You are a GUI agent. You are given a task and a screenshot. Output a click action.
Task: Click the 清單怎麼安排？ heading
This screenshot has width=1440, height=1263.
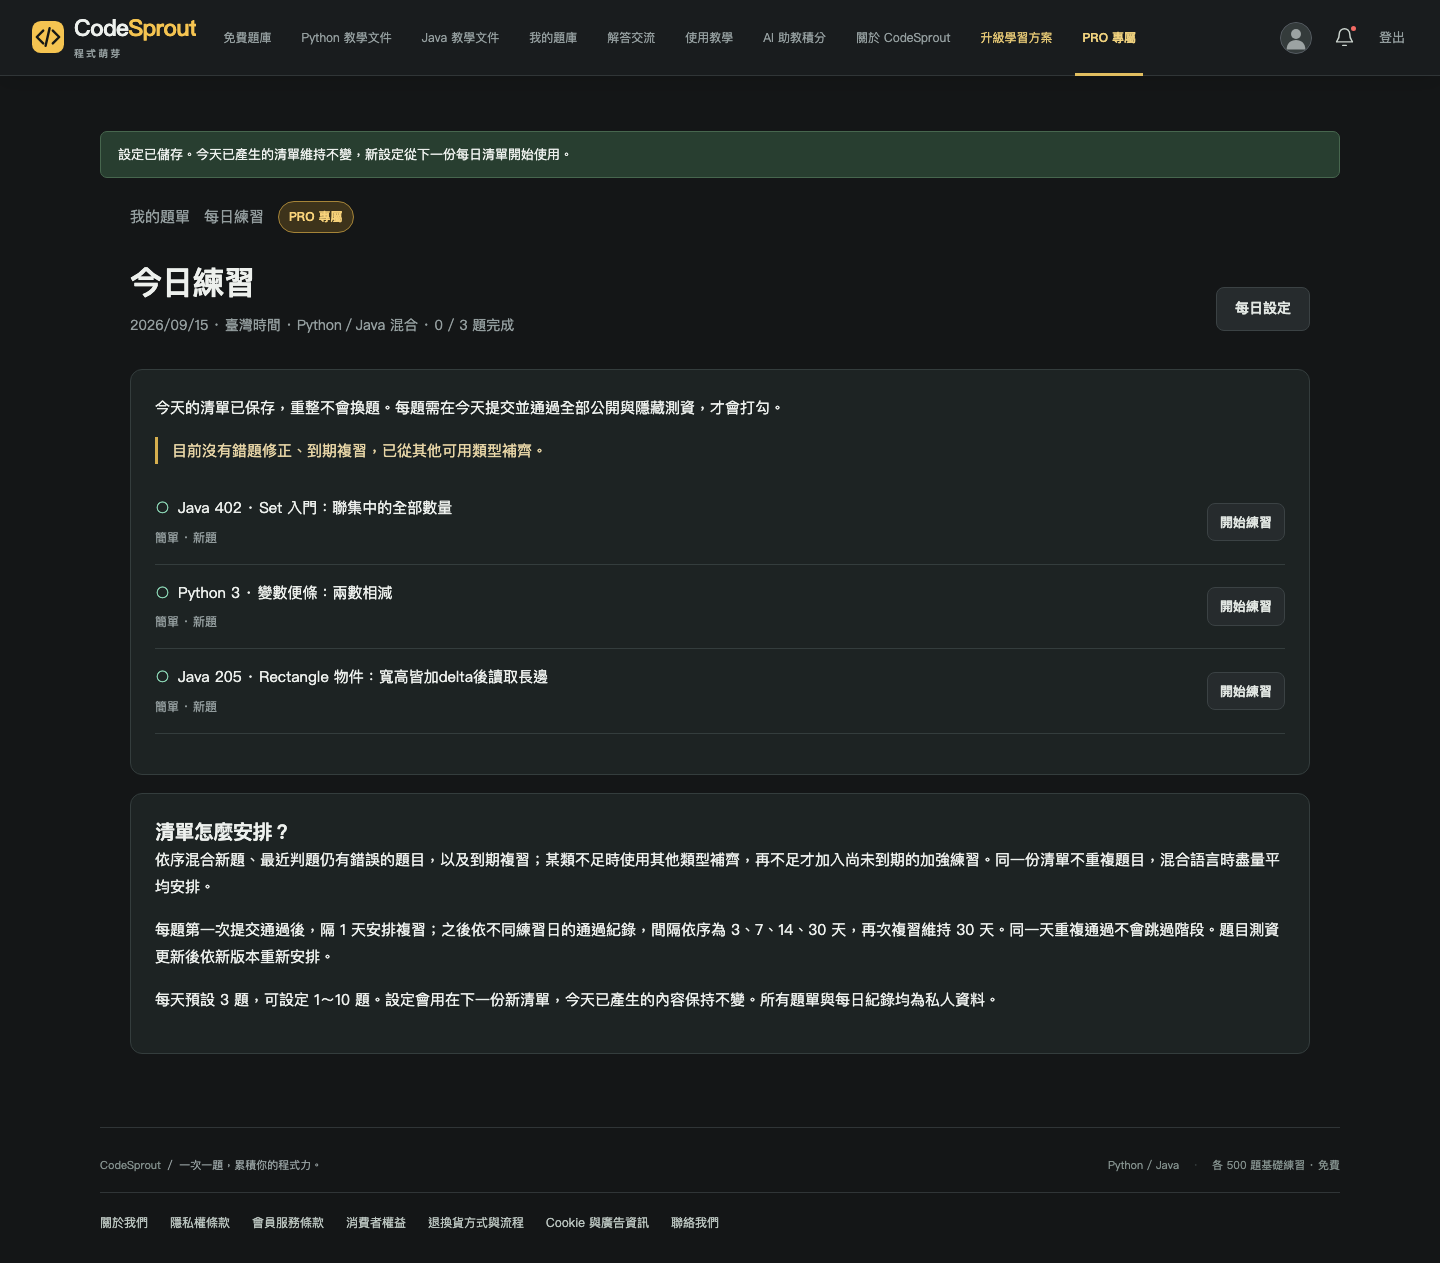(x=222, y=832)
